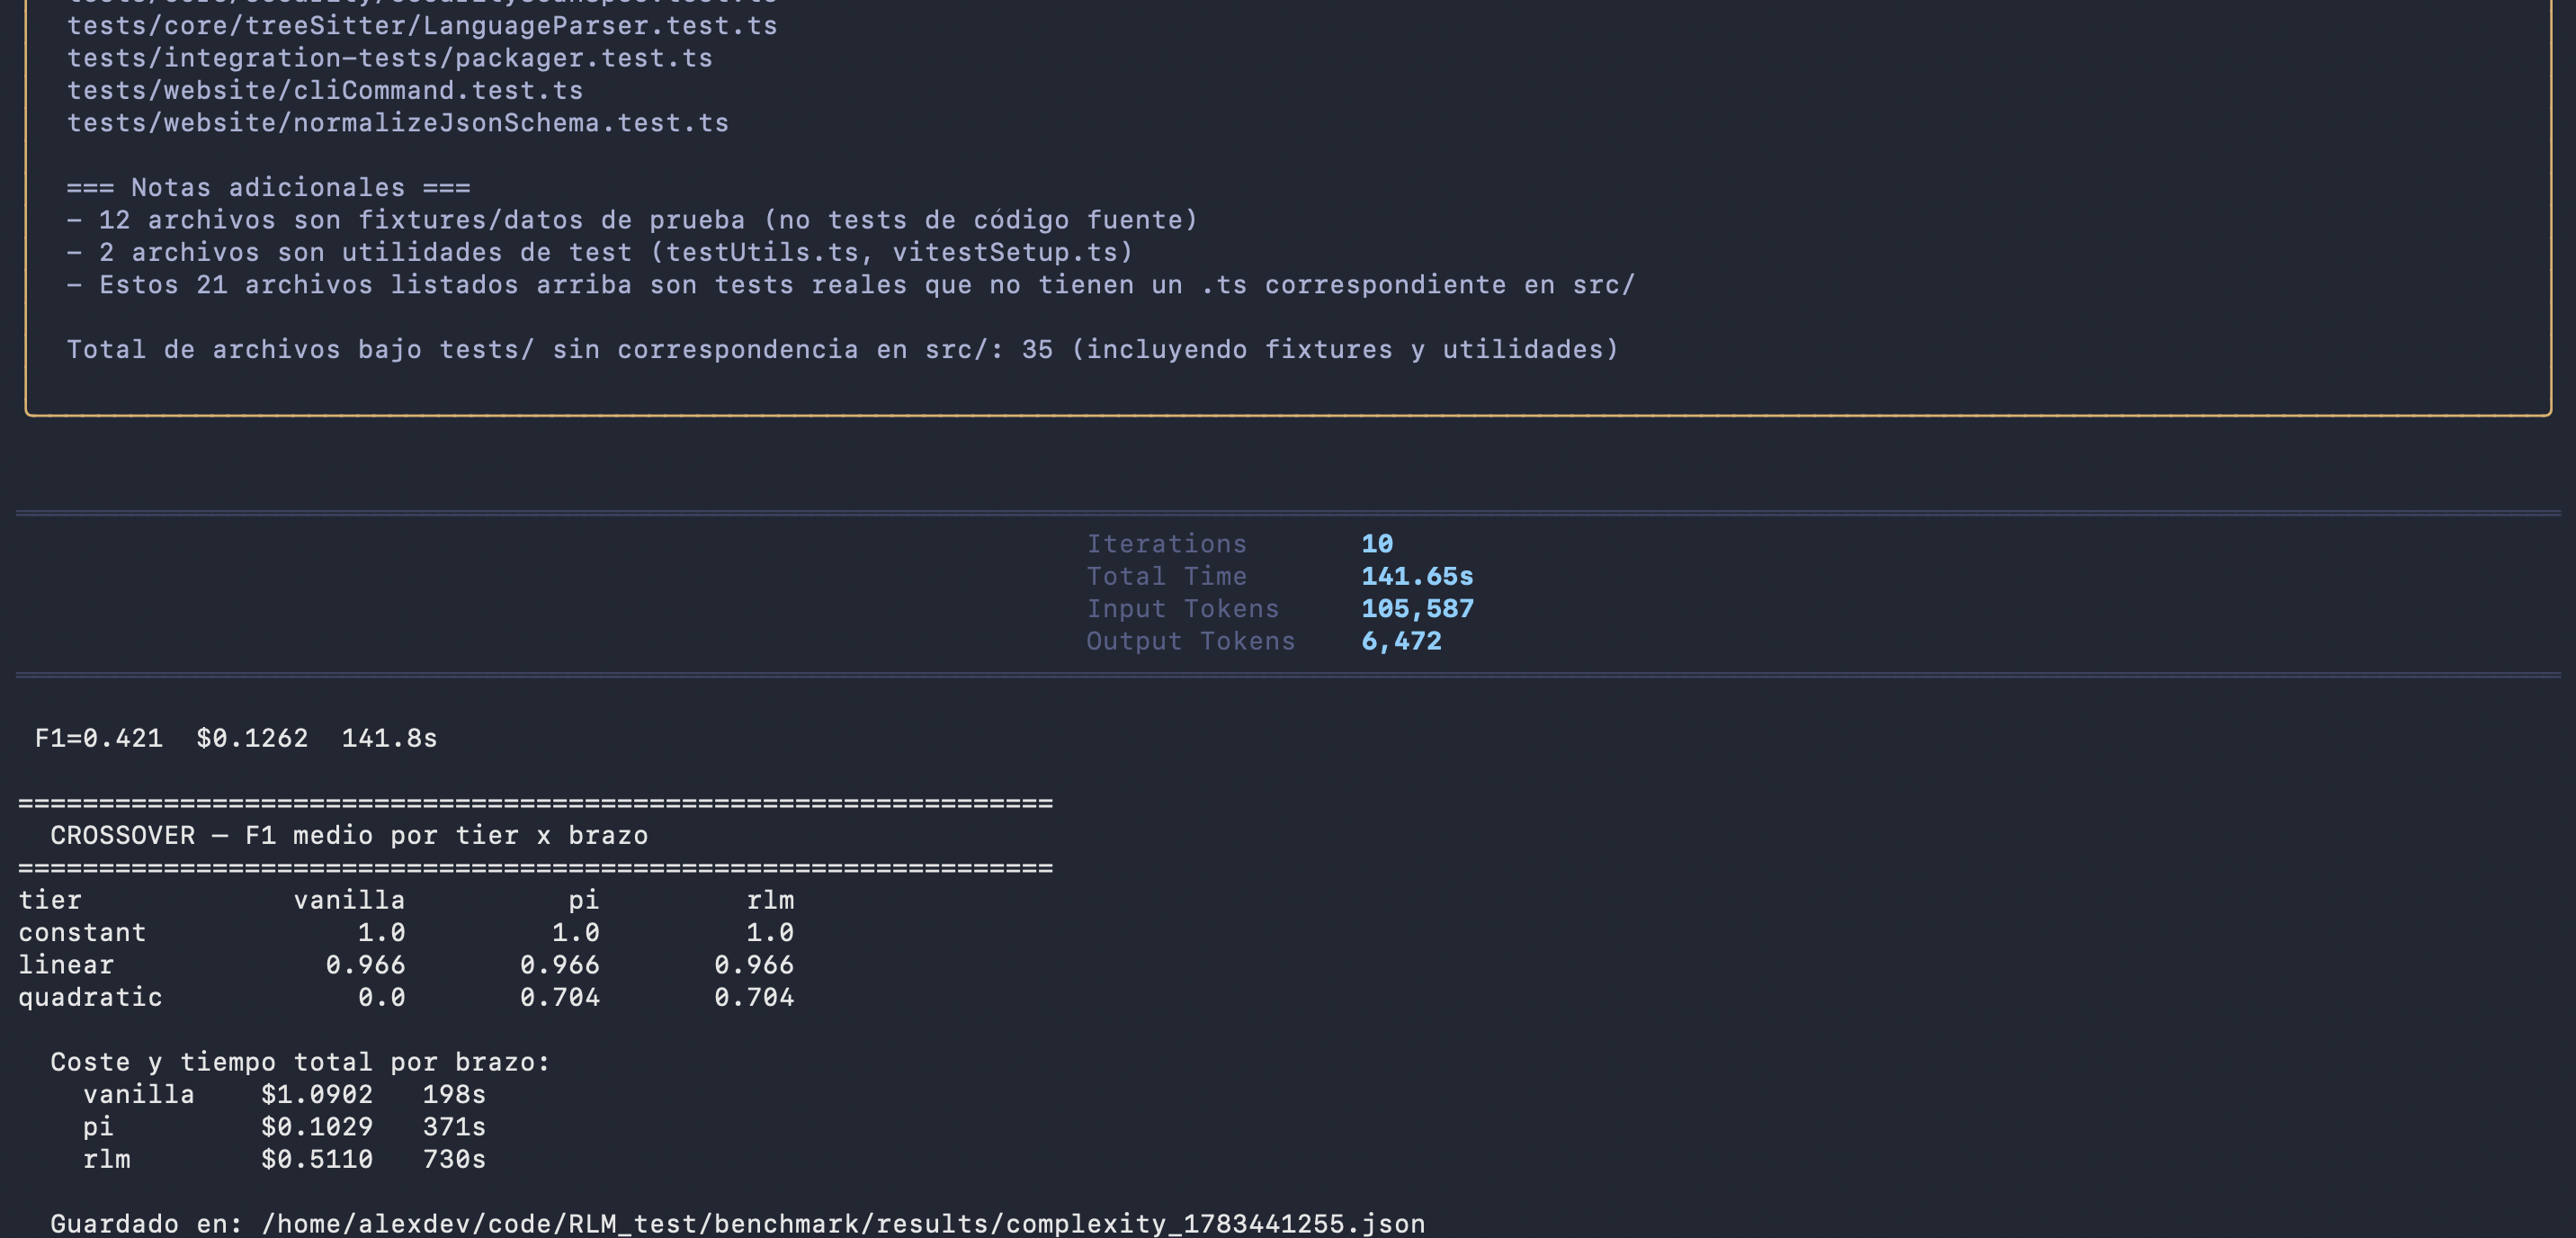Image resolution: width=2576 pixels, height=1238 pixels.
Task: Click the 'pi' column header
Action: pos(584,901)
